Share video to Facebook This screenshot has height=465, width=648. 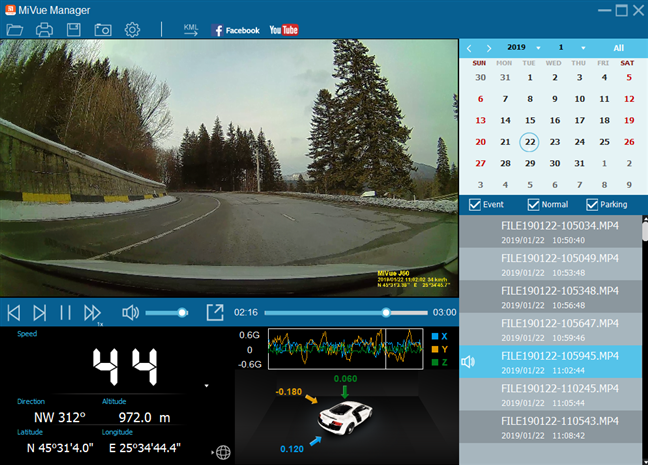tap(236, 30)
